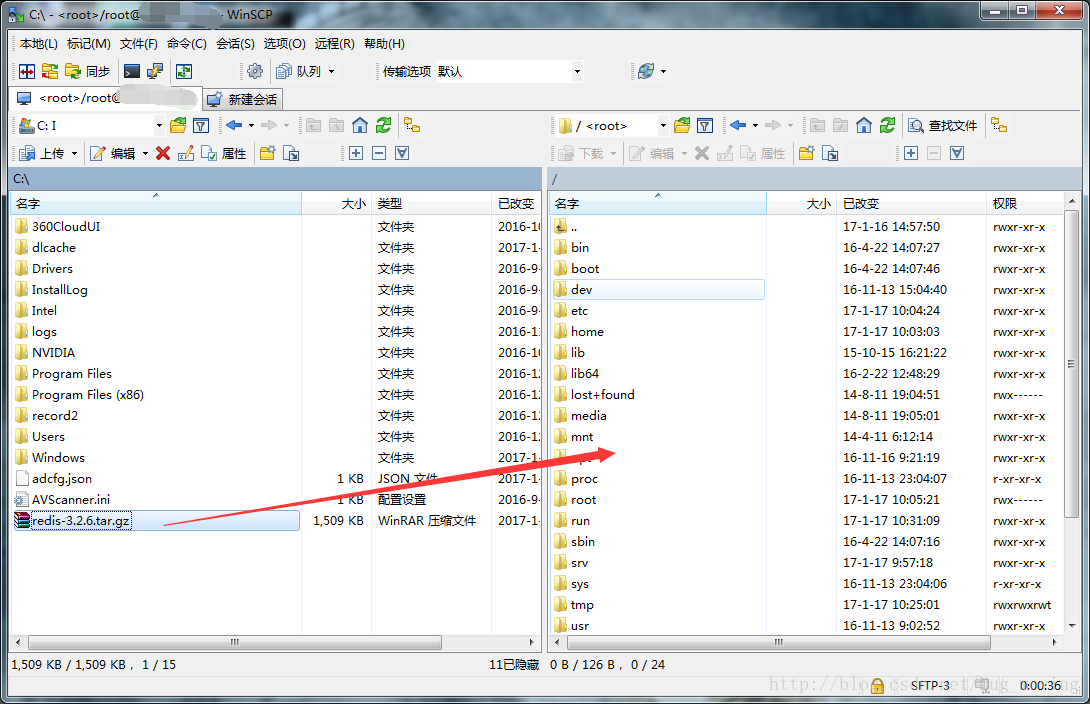Select the redis-3.2.6.tar.gz file
Viewport: 1090px width, 704px height.
tap(156, 521)
